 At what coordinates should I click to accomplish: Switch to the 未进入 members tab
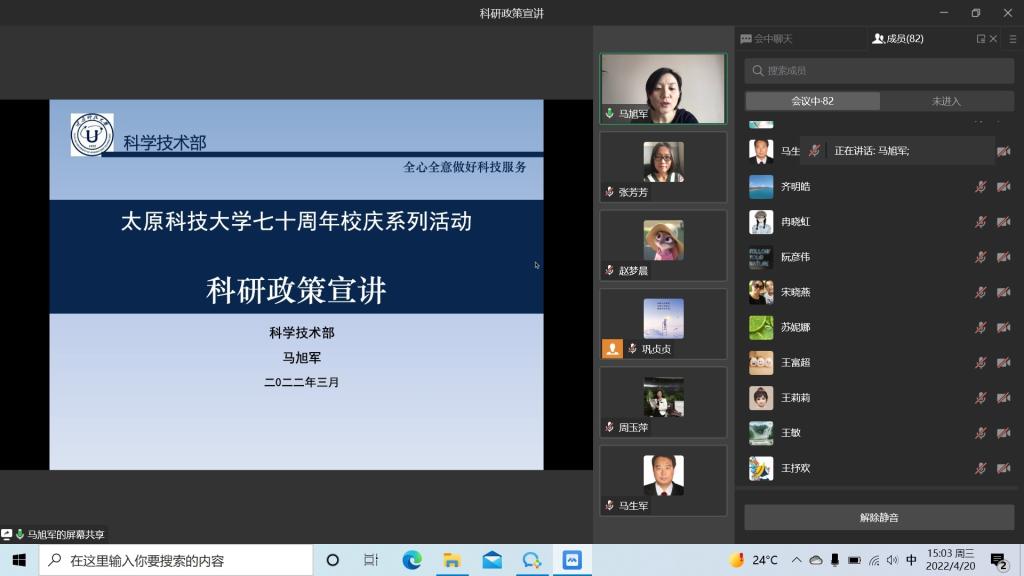pos(945,101)
